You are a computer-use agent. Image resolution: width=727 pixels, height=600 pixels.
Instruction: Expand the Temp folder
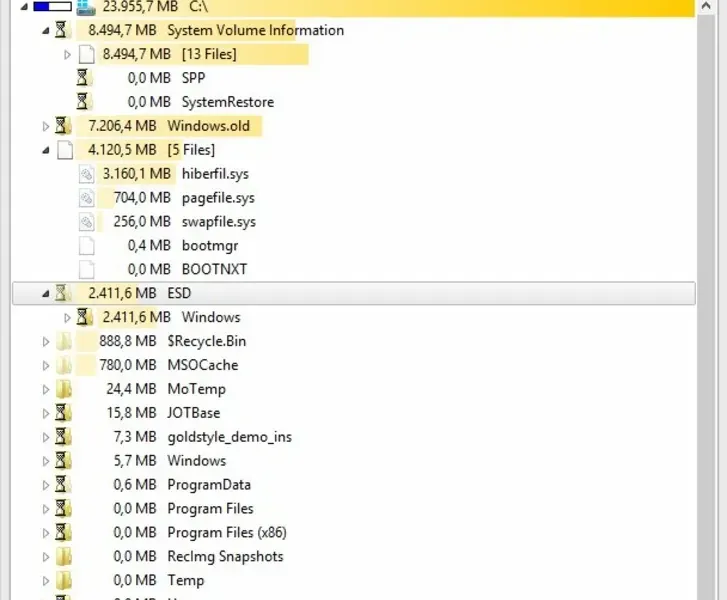click(45, 581)
